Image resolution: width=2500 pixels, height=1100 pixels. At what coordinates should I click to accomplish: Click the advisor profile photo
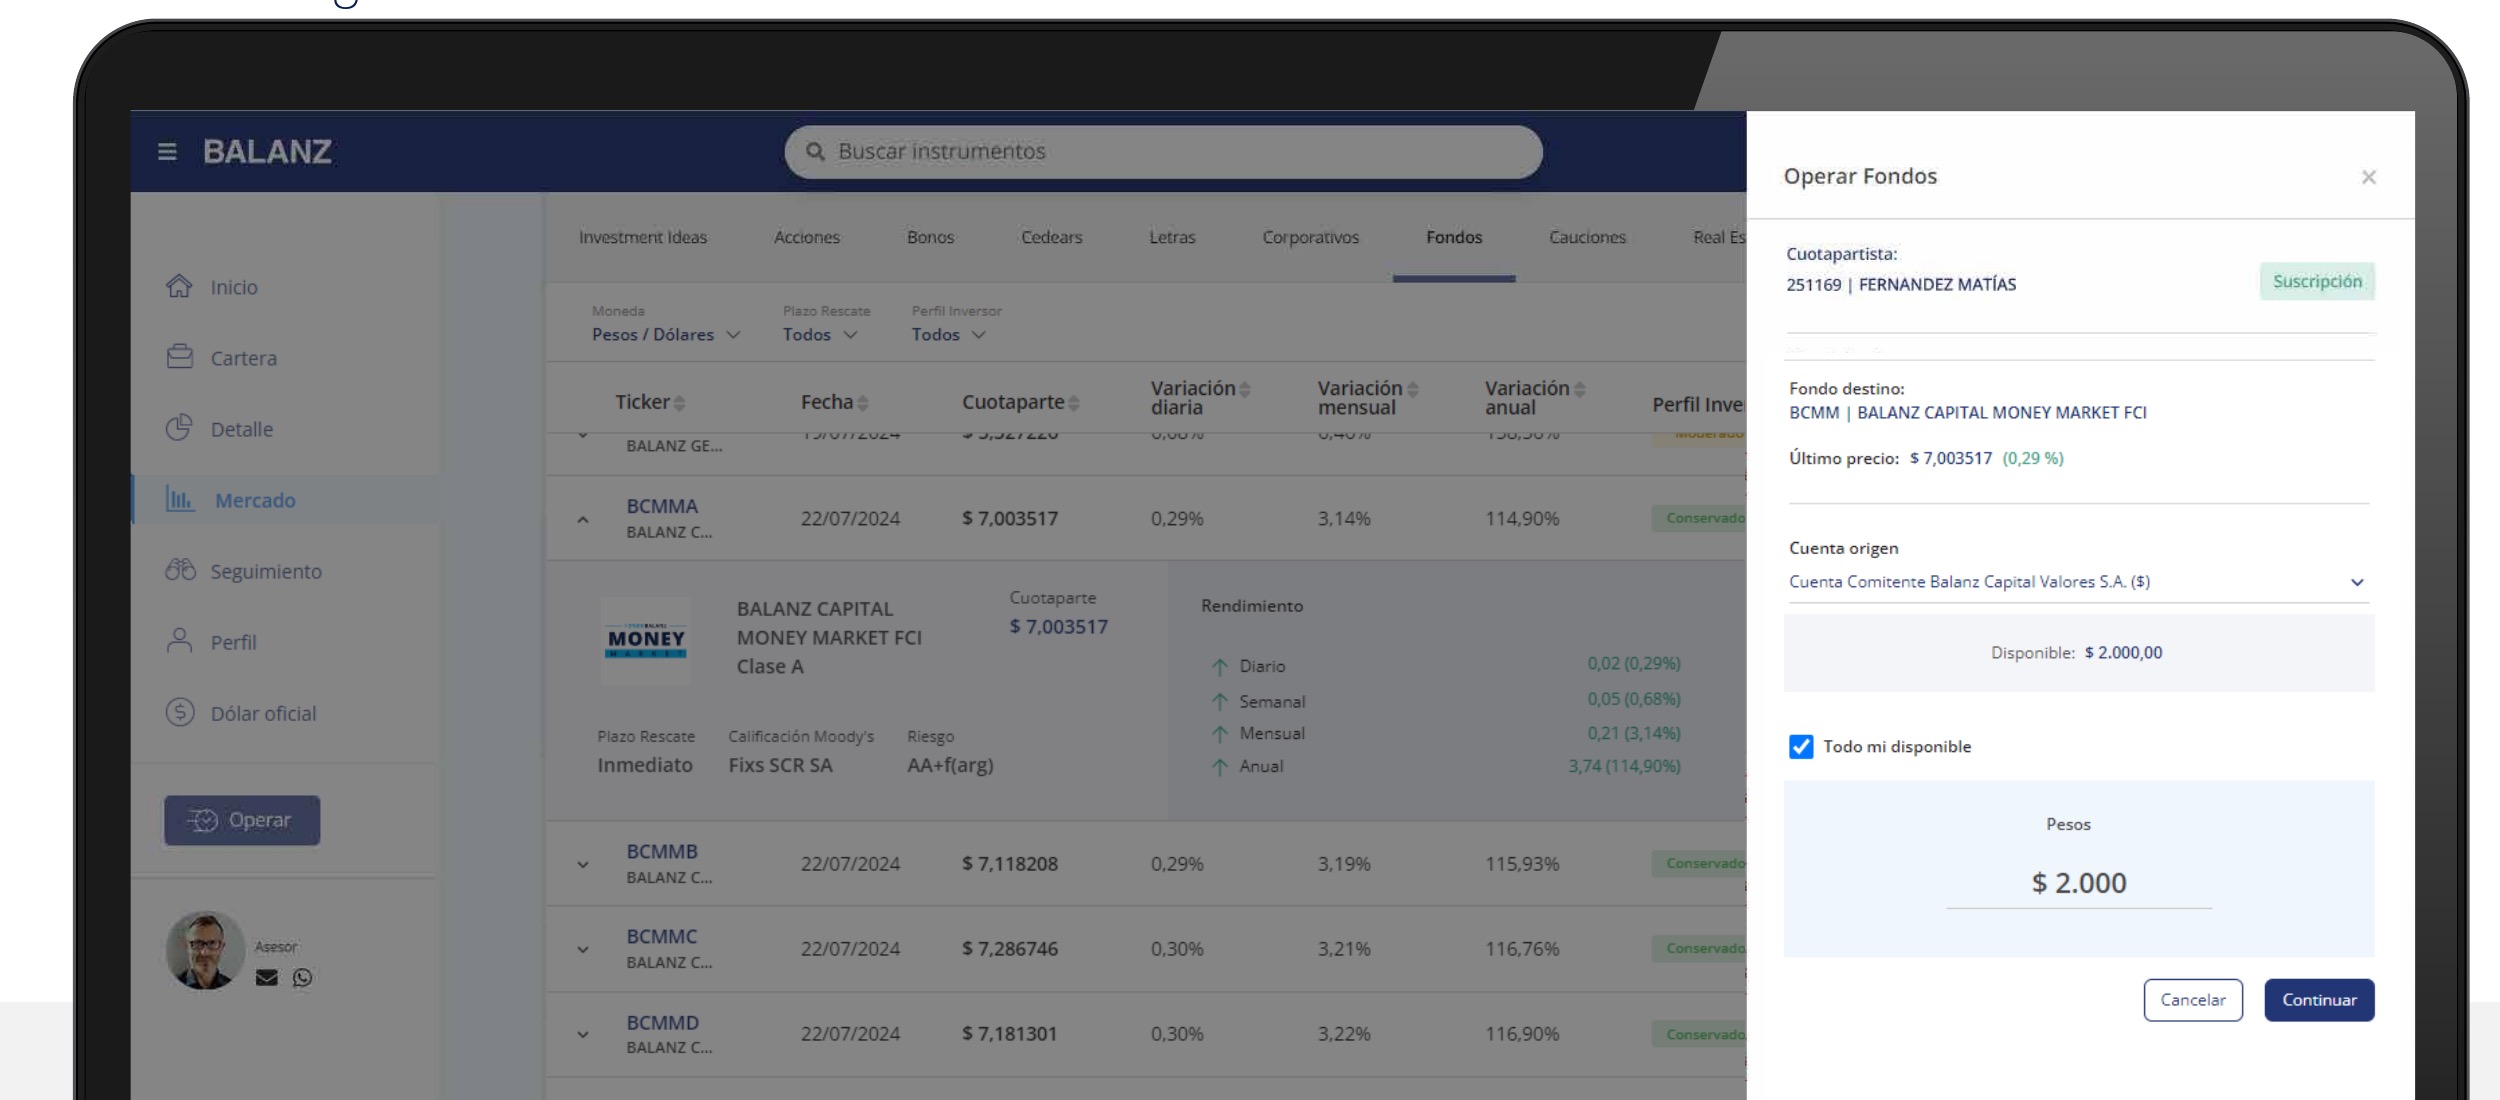click(x=205, y=950)
